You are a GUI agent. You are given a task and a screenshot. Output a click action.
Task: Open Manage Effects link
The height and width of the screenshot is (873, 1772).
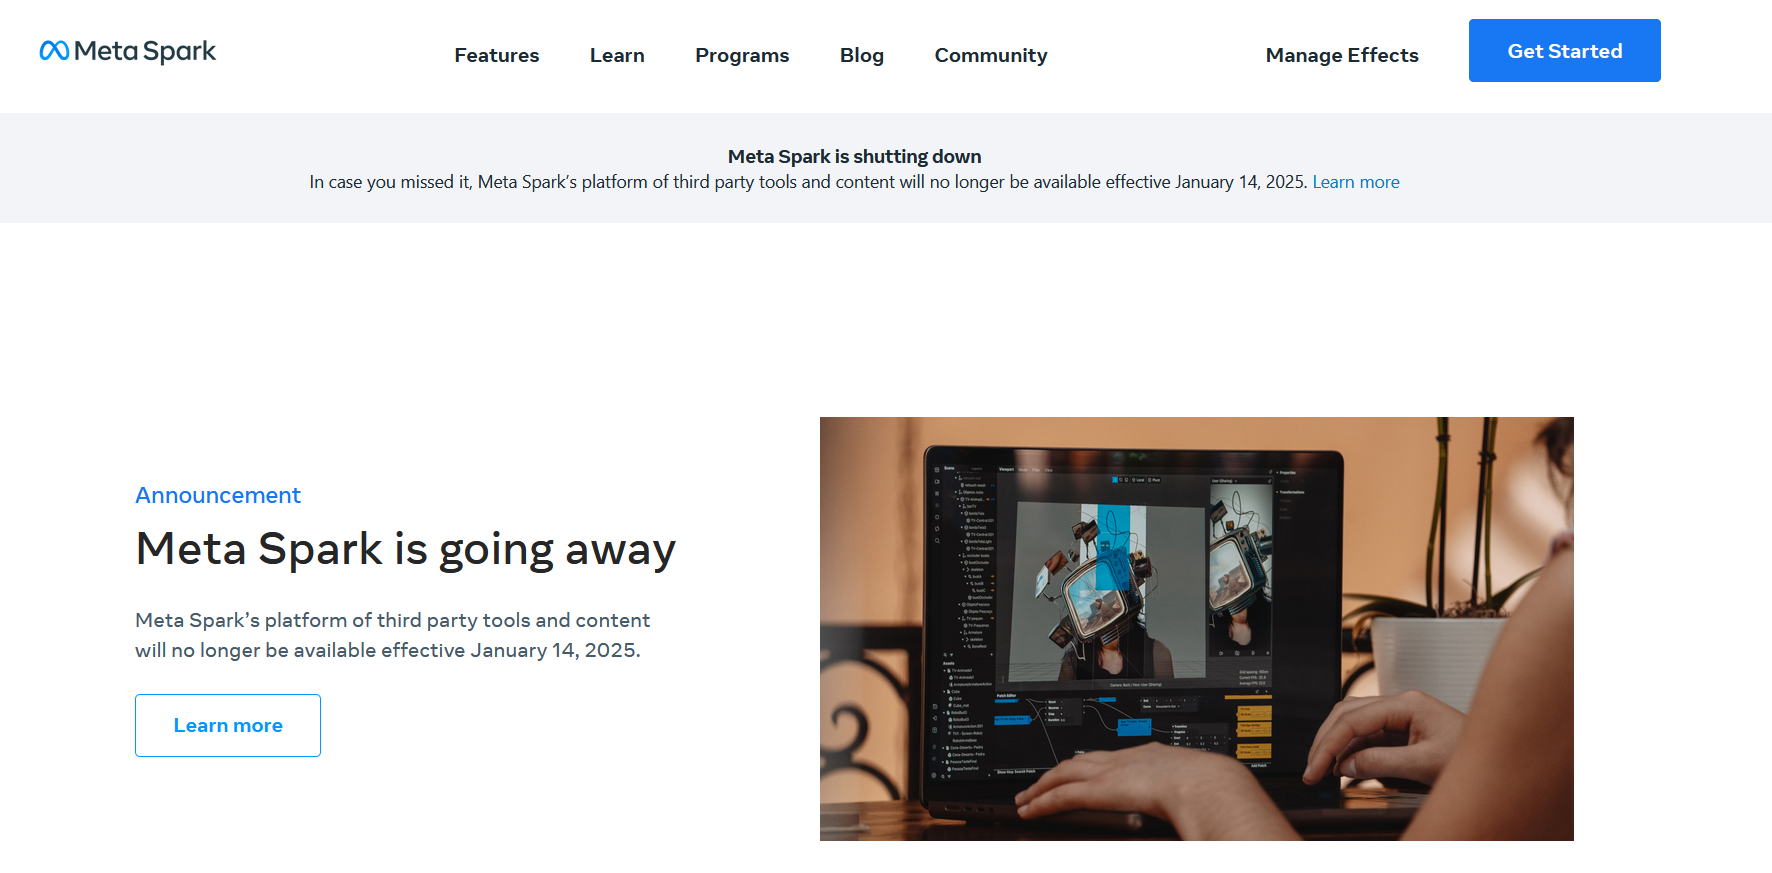coord(1342,55)
